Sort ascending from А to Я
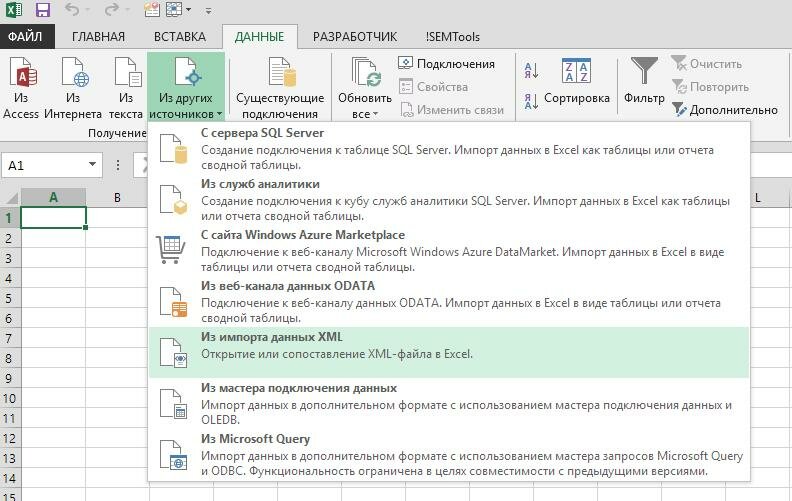The width and height of the screenshot is (792, 501). click(531, 70)
